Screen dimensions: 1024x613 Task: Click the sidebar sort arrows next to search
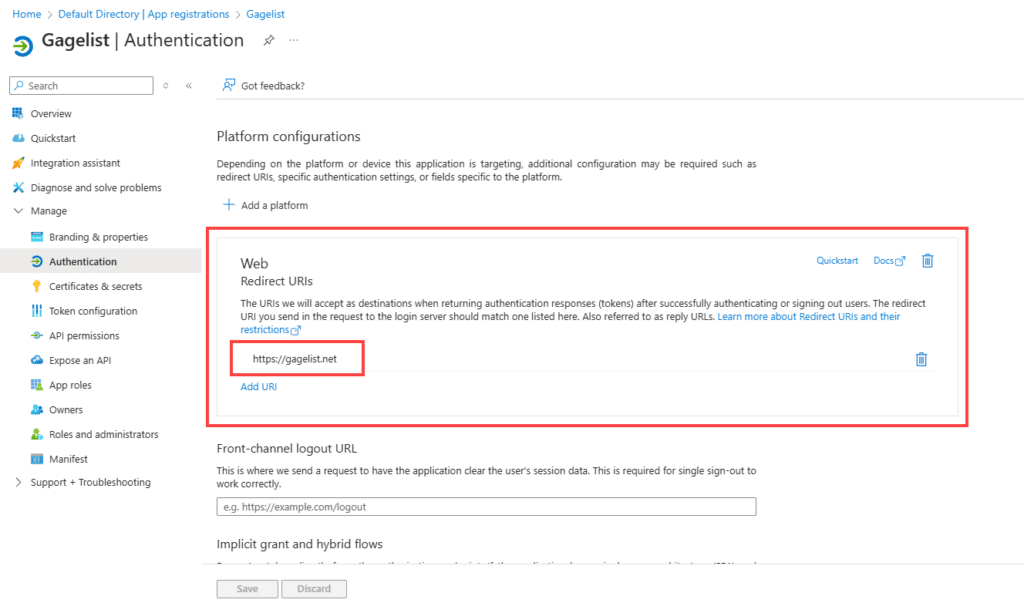tap(166, 86)
